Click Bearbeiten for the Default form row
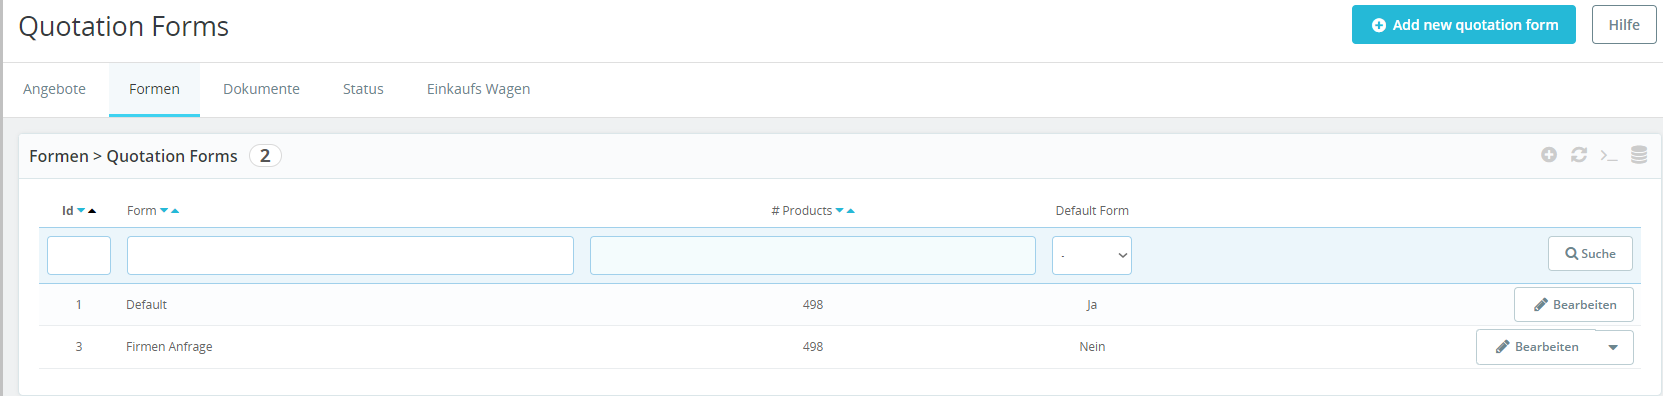1663x396 pixels. coord(1574,305)
